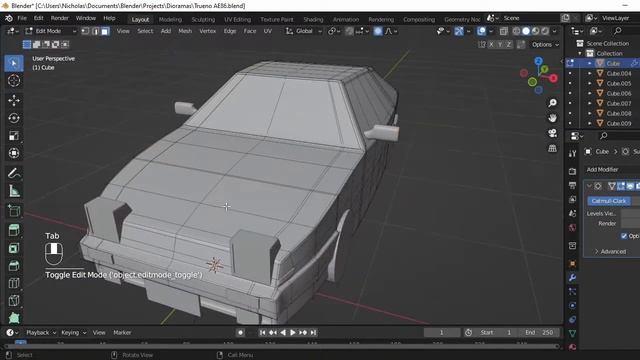Click the play animation button

click(x=293, y=333)
